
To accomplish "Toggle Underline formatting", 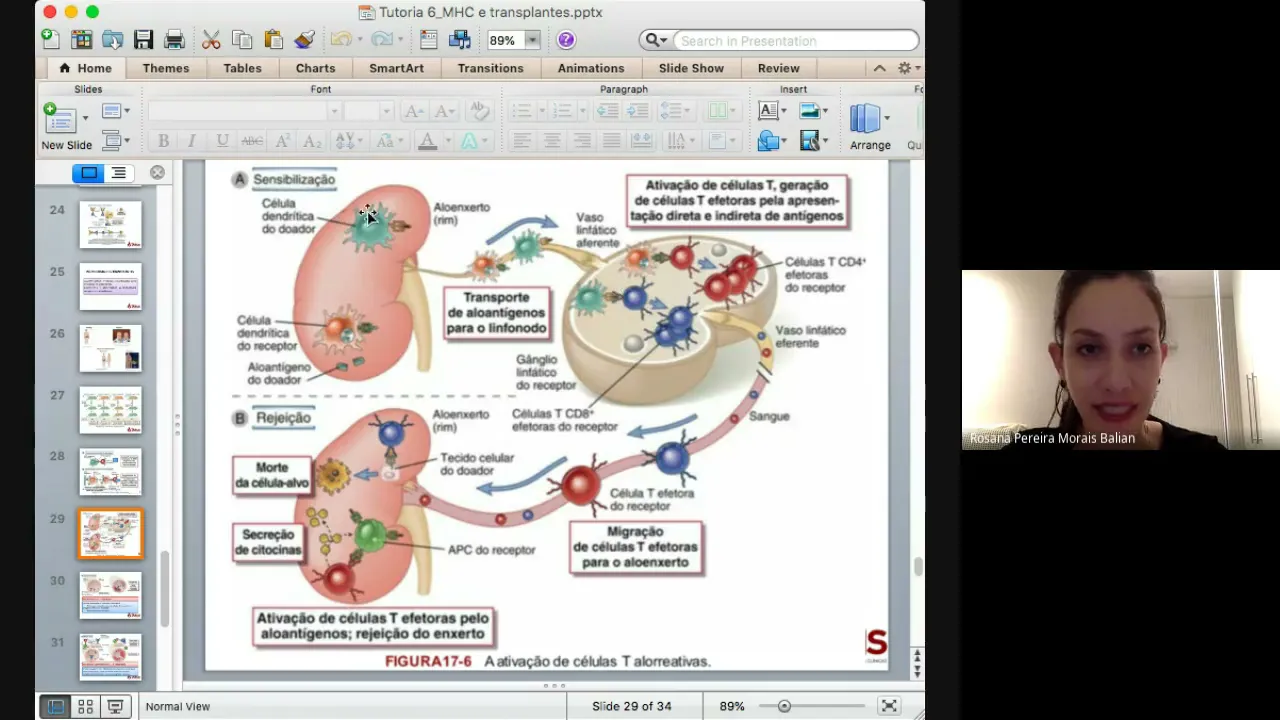I will [x=222, y=141].
